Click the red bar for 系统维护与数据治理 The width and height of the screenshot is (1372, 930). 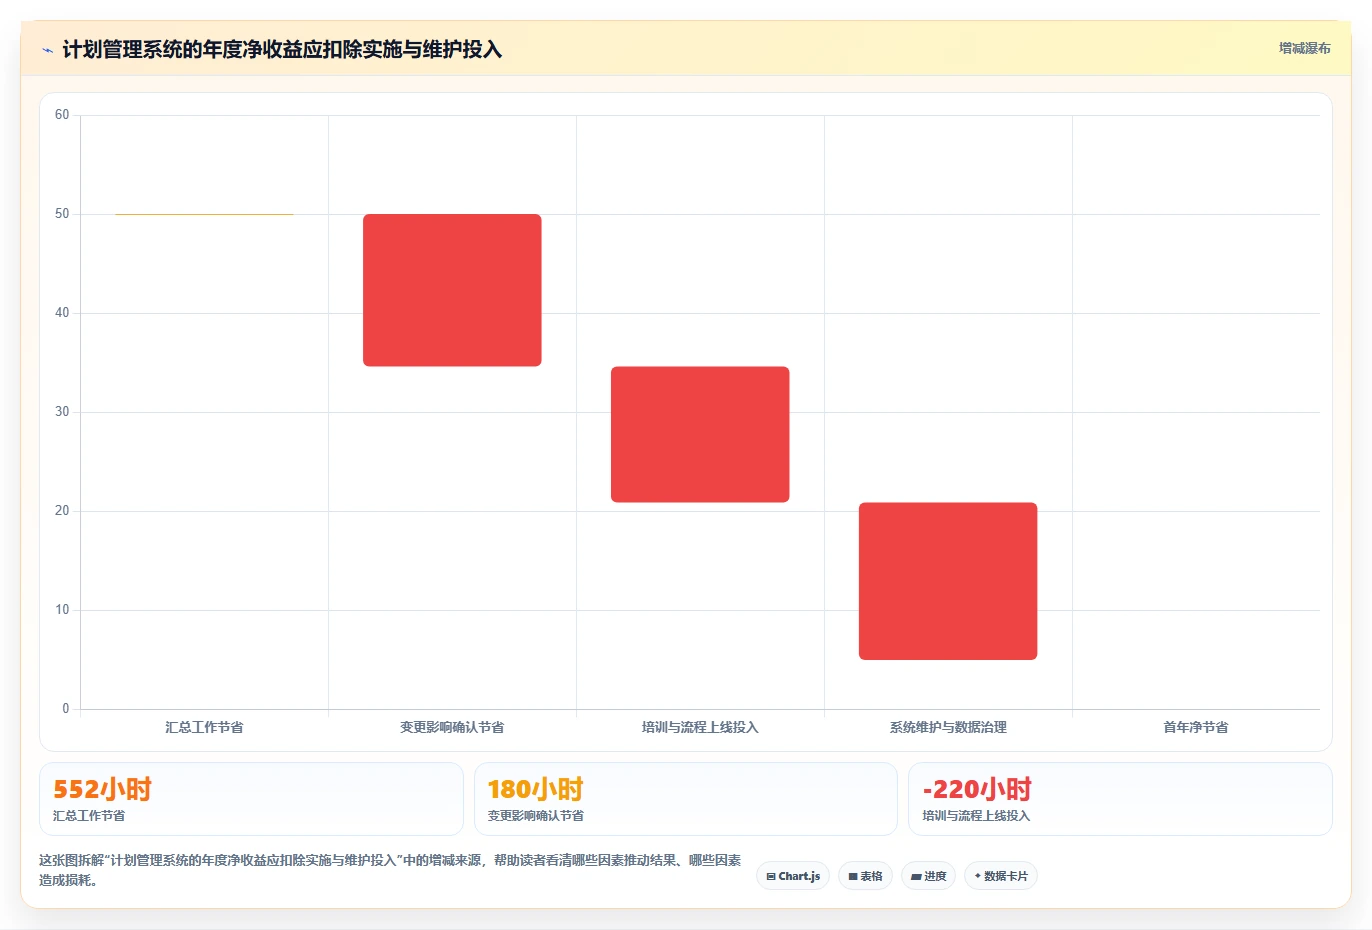(x=948, y=581)
